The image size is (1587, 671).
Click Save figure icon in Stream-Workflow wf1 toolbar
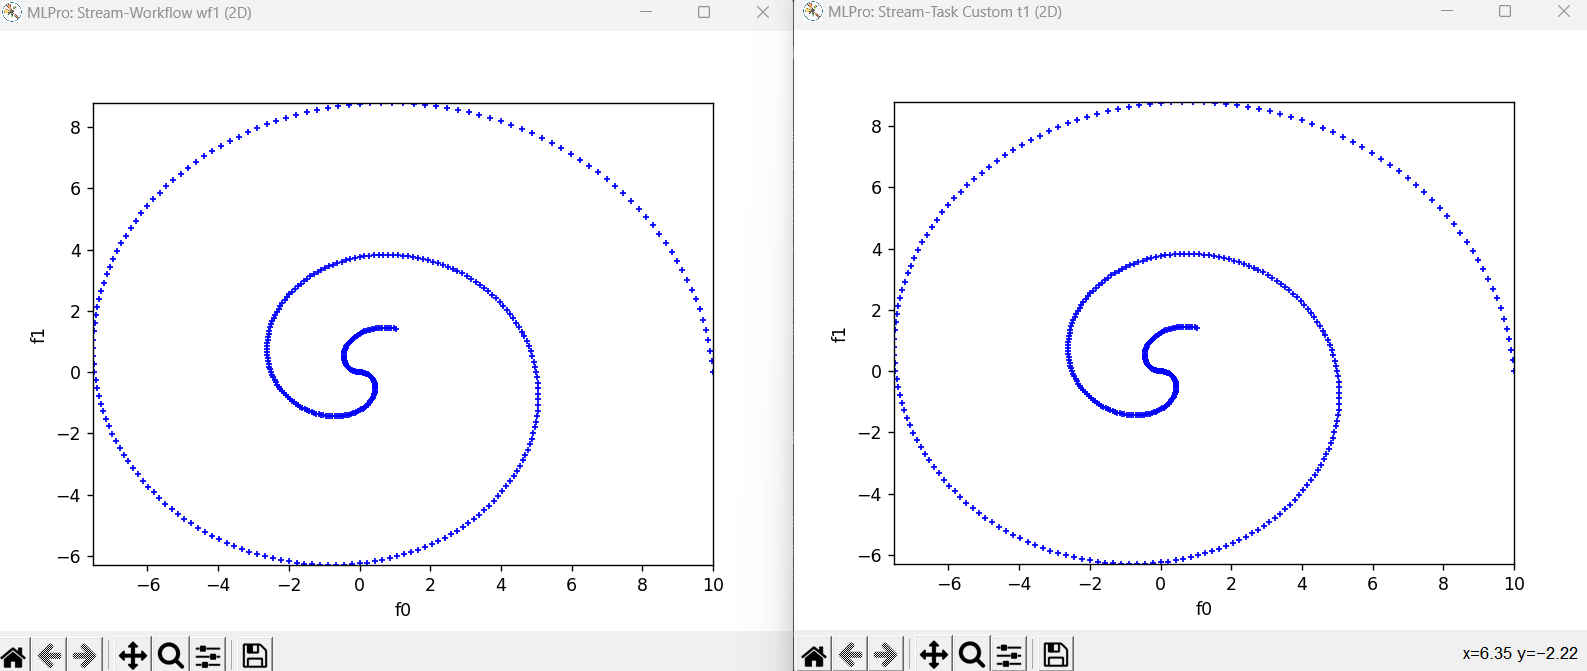[255, 656]
